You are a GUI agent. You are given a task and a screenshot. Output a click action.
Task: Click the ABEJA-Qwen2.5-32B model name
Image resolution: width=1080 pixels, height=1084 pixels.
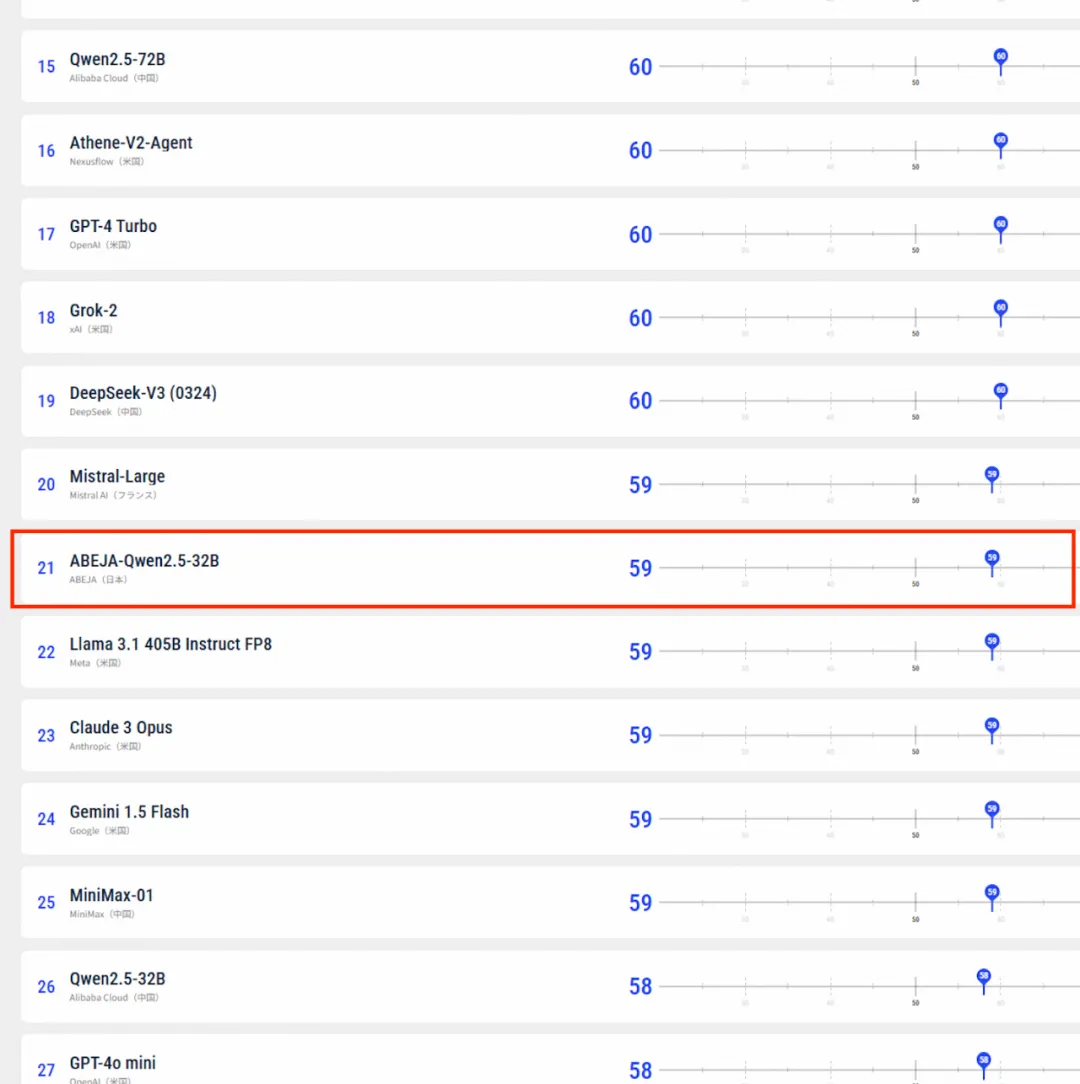[x=144, y=561]
